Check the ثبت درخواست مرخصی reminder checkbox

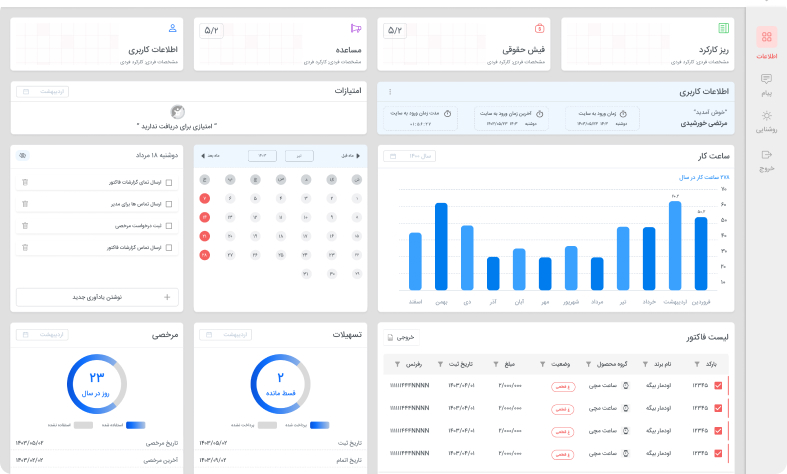pos(169,226)
